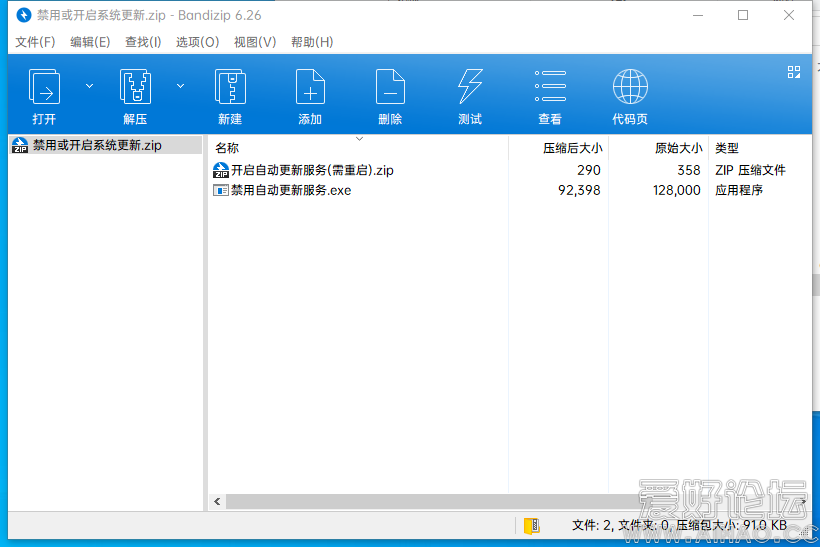Maximize the Bandizip window

pyautogui.click(x=743, y=15)
